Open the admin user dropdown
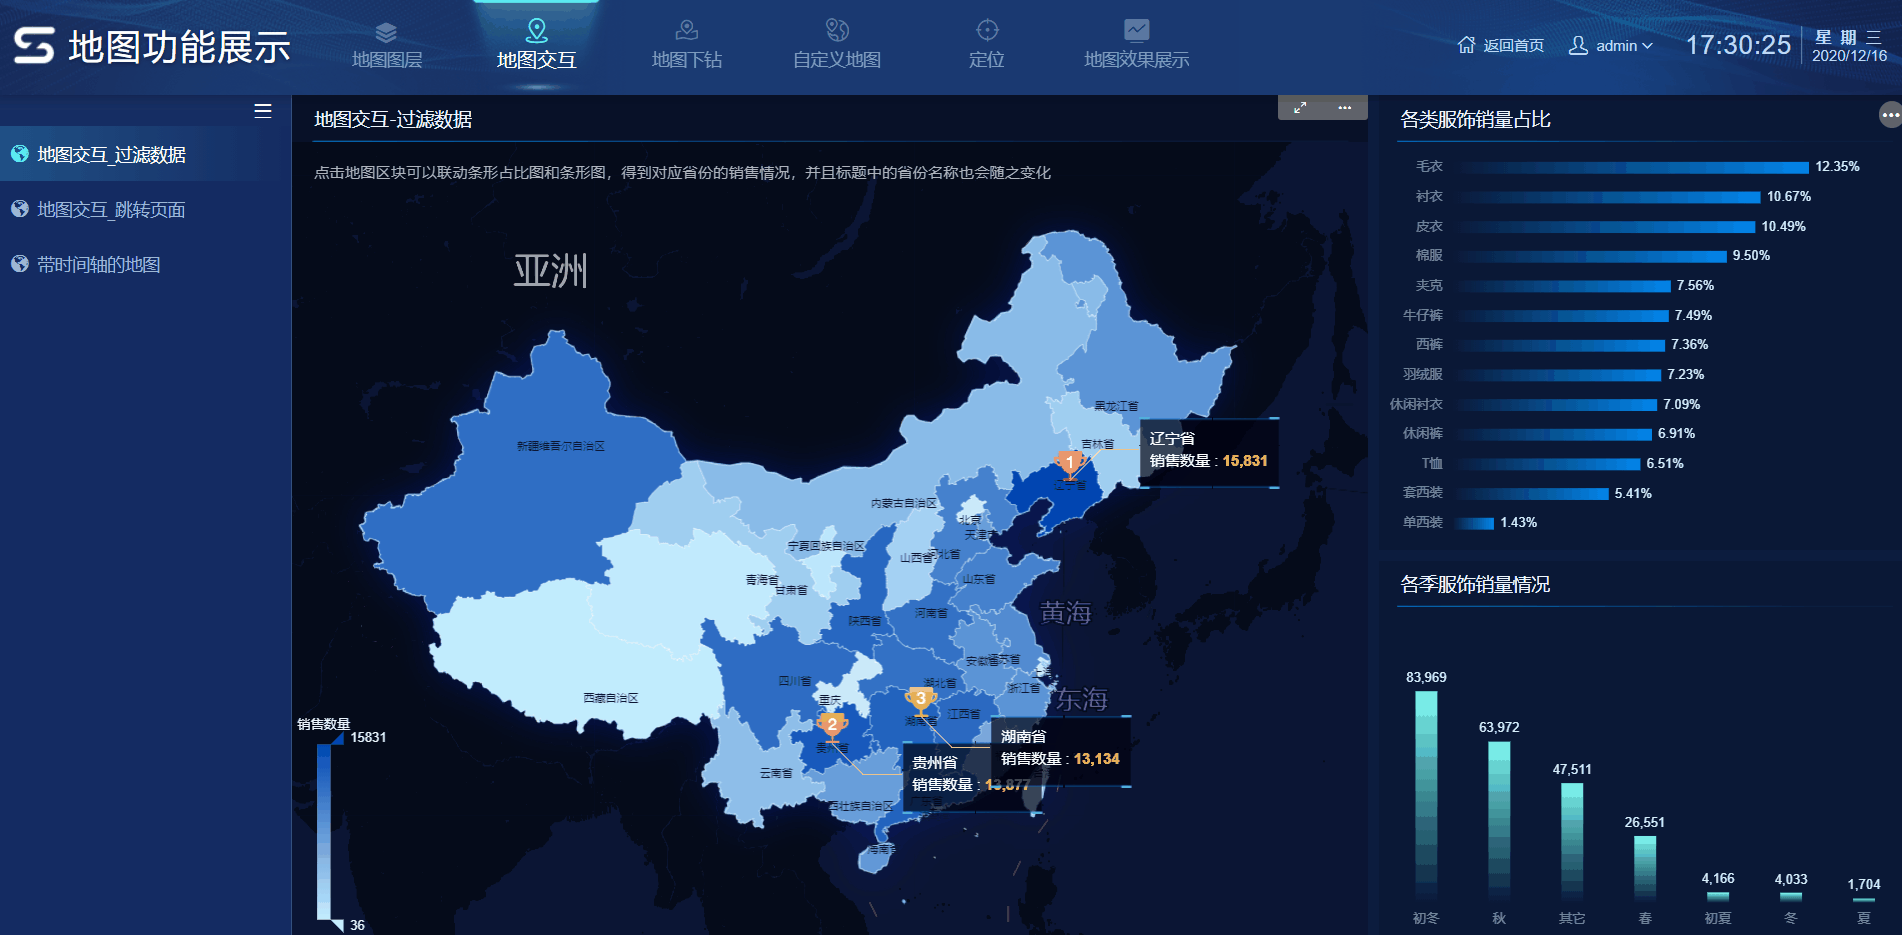Viewport: 1902px width, 935px height. (x=1611, y=46)
